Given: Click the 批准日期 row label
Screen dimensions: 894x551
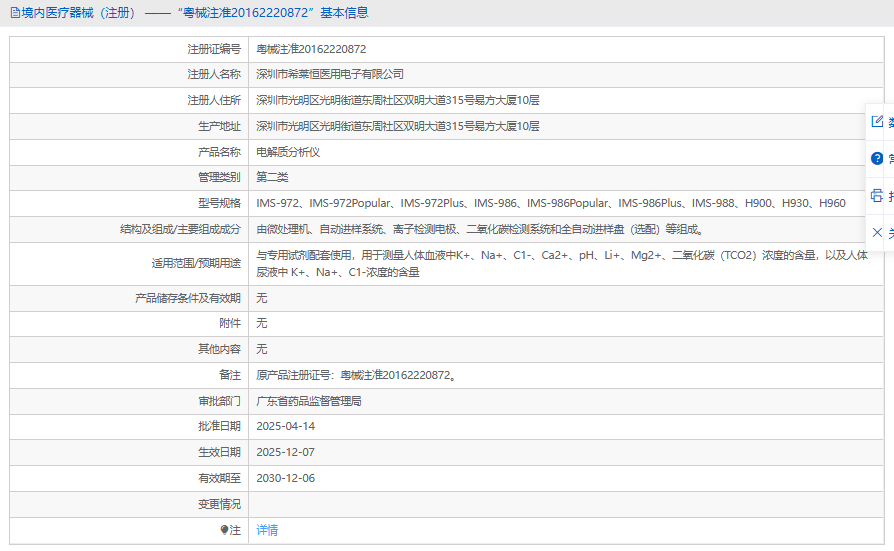Looking at the screenshot, I should (219, 426).
